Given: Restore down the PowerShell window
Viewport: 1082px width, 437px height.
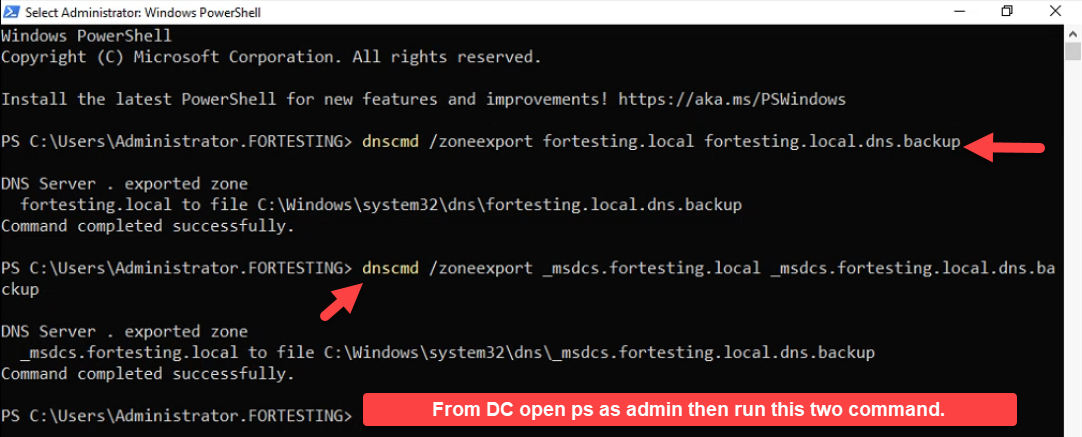Looking at the screenshot, I should click(x=1007, y=12).
